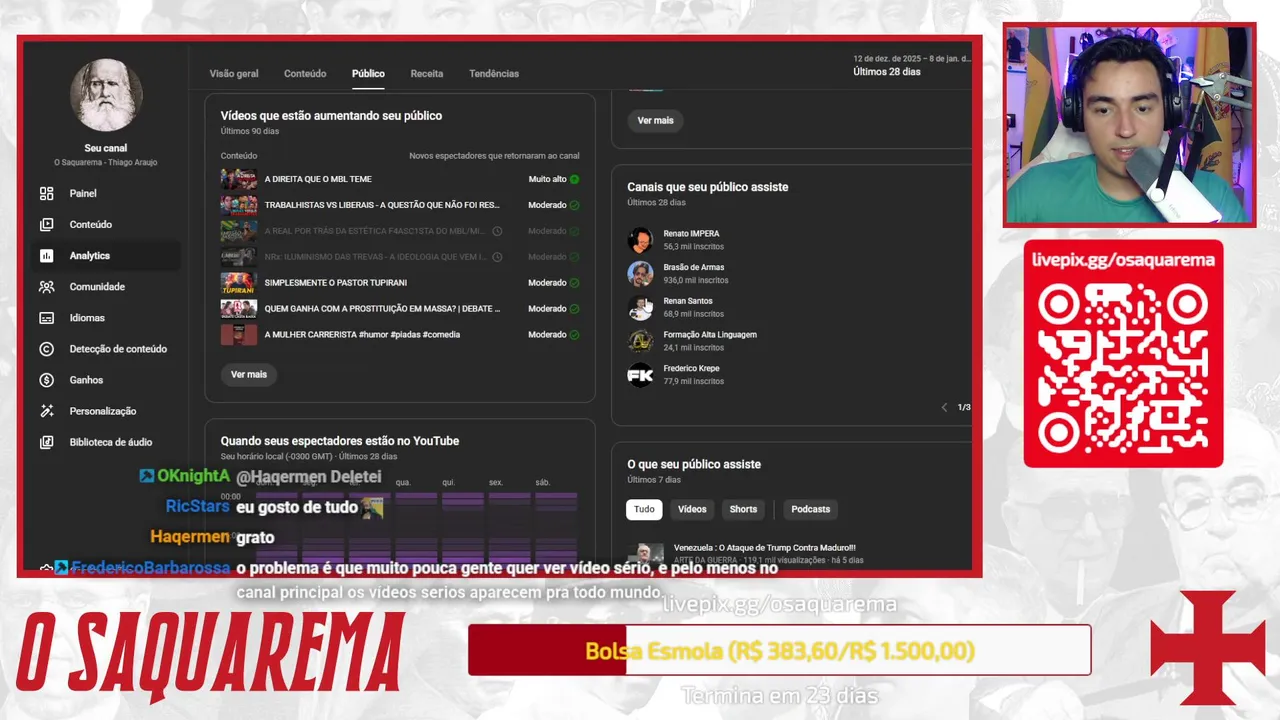Screen dimensions: 1280x720
Task: Click check icon on PASTOR TUPIRANI row
Action: point(574,283)
